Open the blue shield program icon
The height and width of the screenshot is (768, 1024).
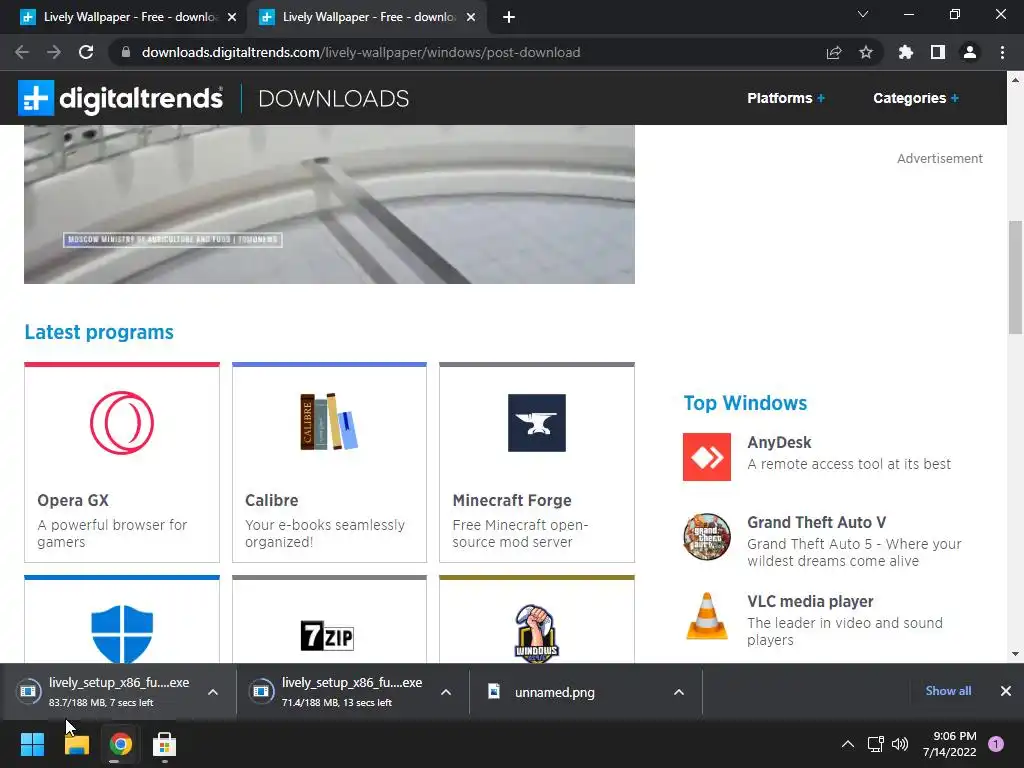122,633
